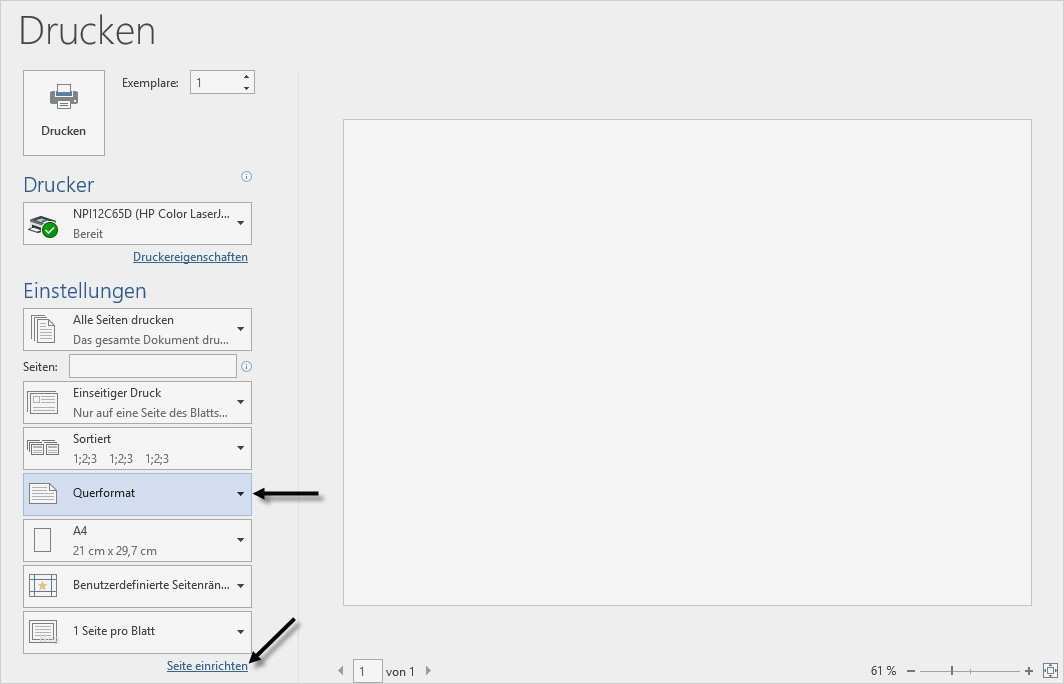Click the large Drucken print button

click(x=64, y=113)
